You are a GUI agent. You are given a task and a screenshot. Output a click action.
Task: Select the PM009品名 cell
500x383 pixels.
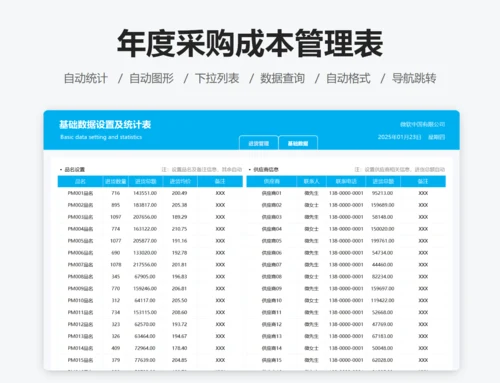80,288
